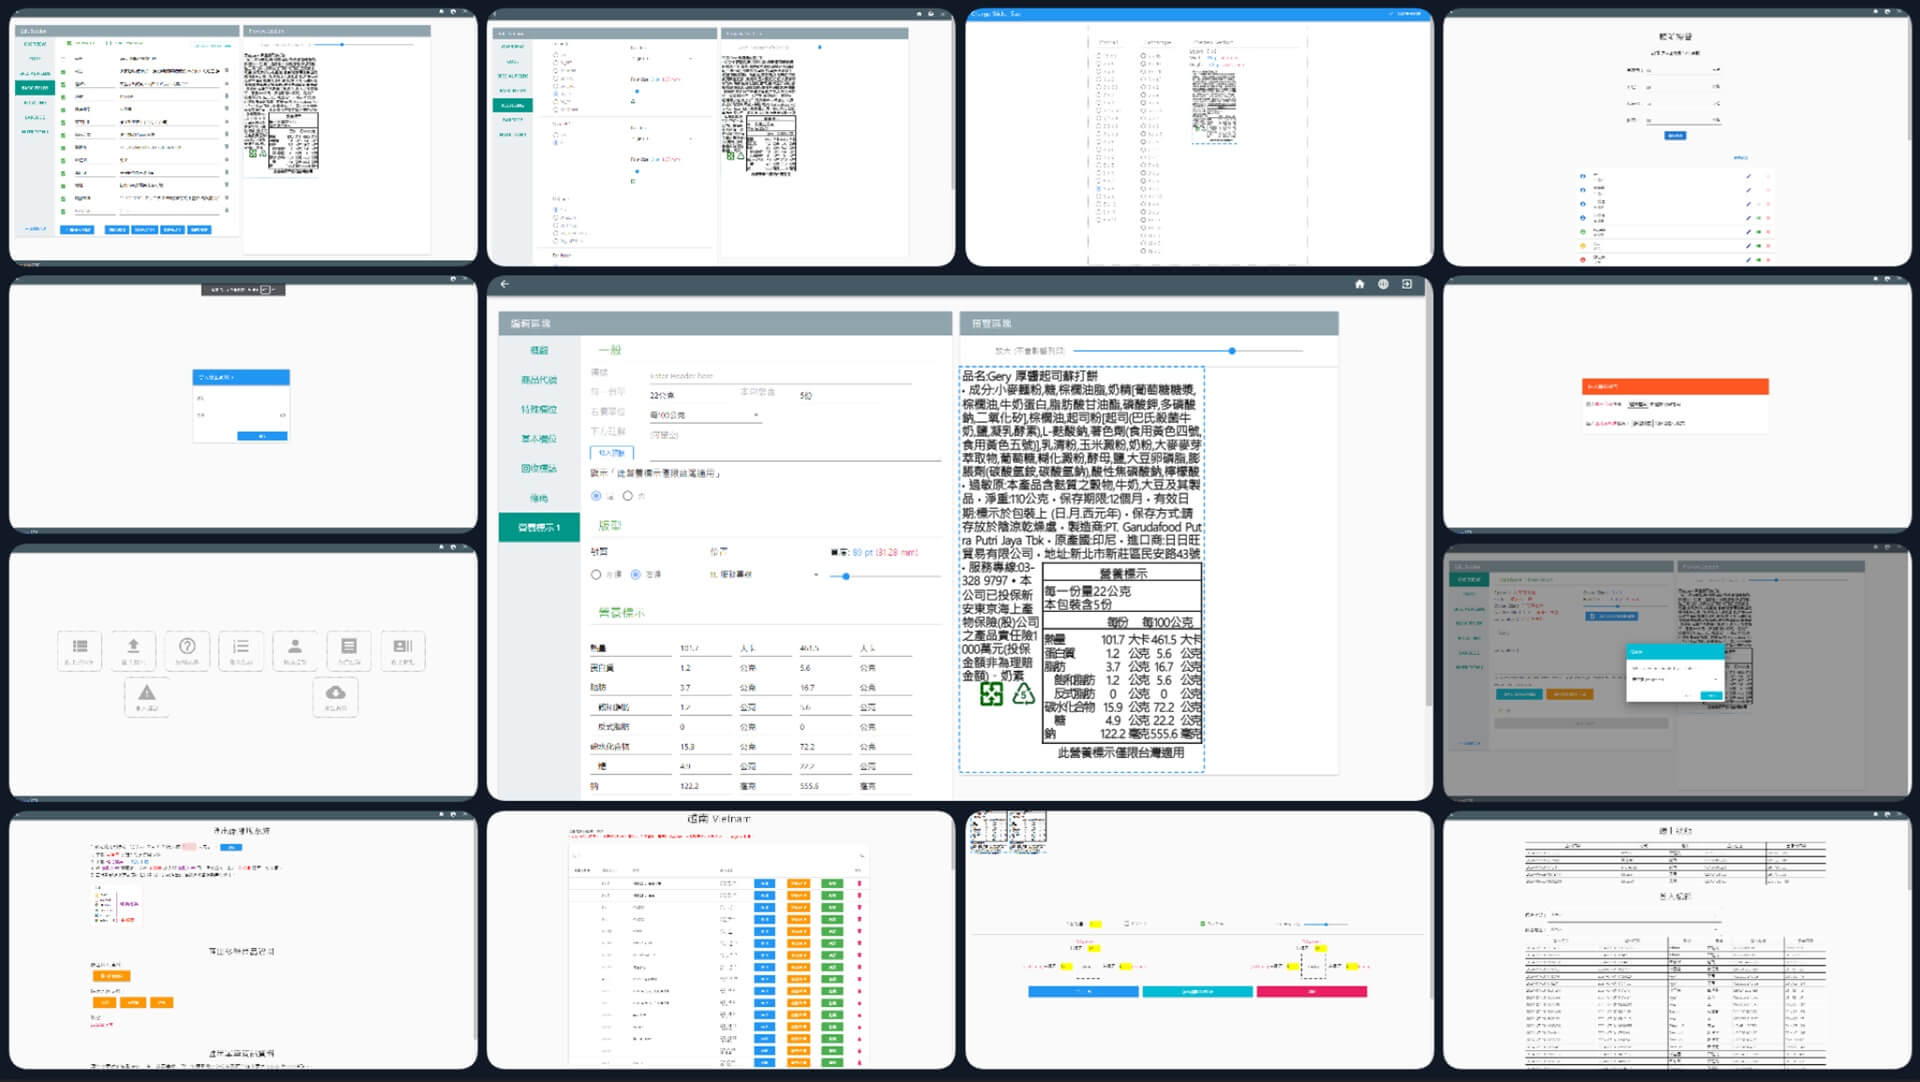The image size is (1920, 1082).
Task: Open the question mark help tile
Action: pyautogui.click(x=187, y=649)
